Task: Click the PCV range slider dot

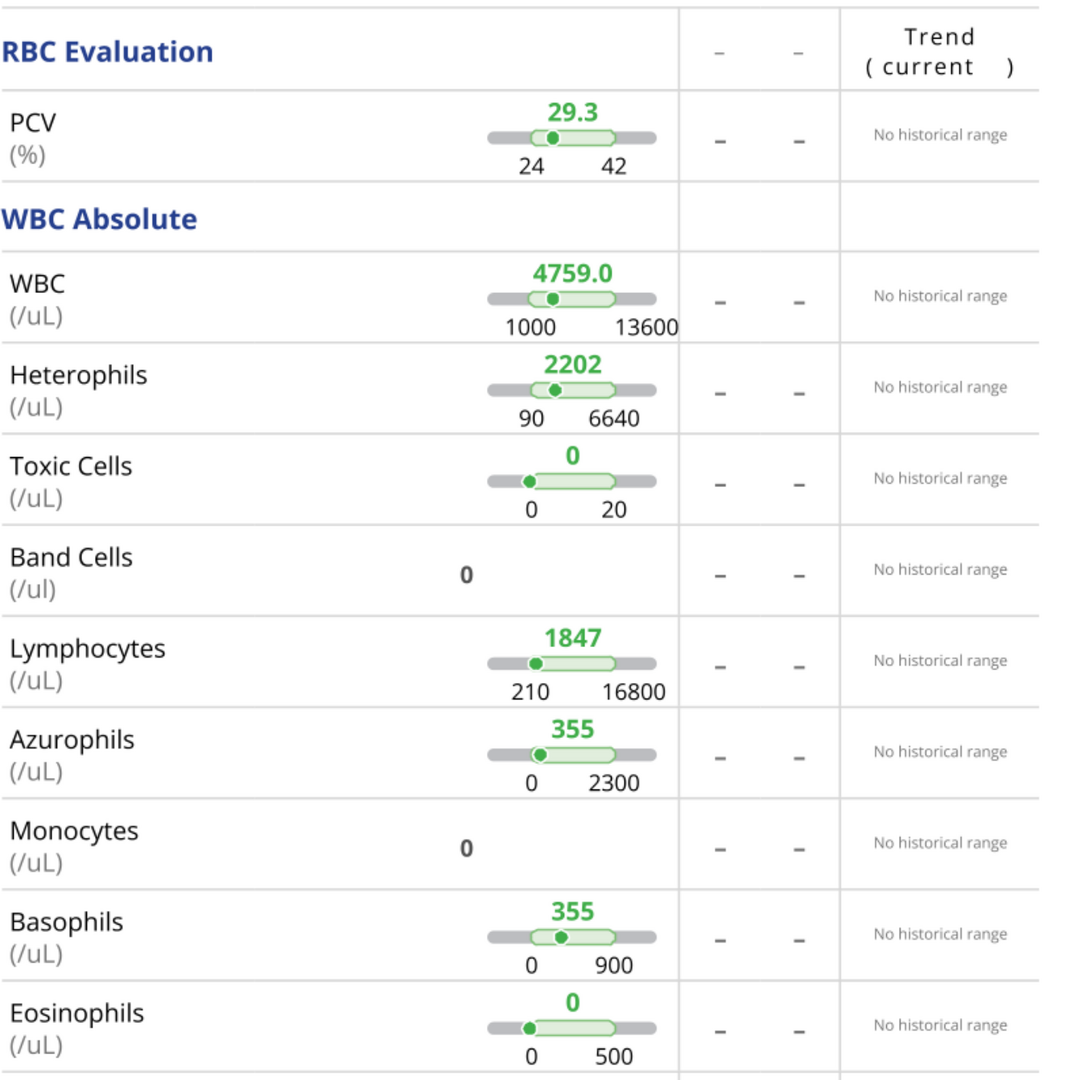Action: point(552,138)
